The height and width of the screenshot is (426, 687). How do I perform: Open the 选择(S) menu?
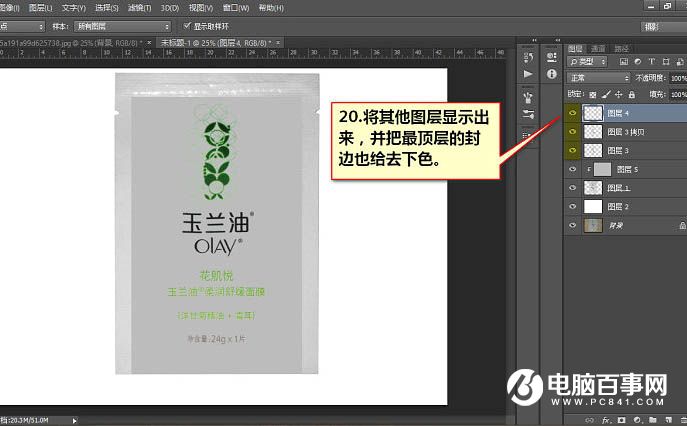(x=107, y=8)
